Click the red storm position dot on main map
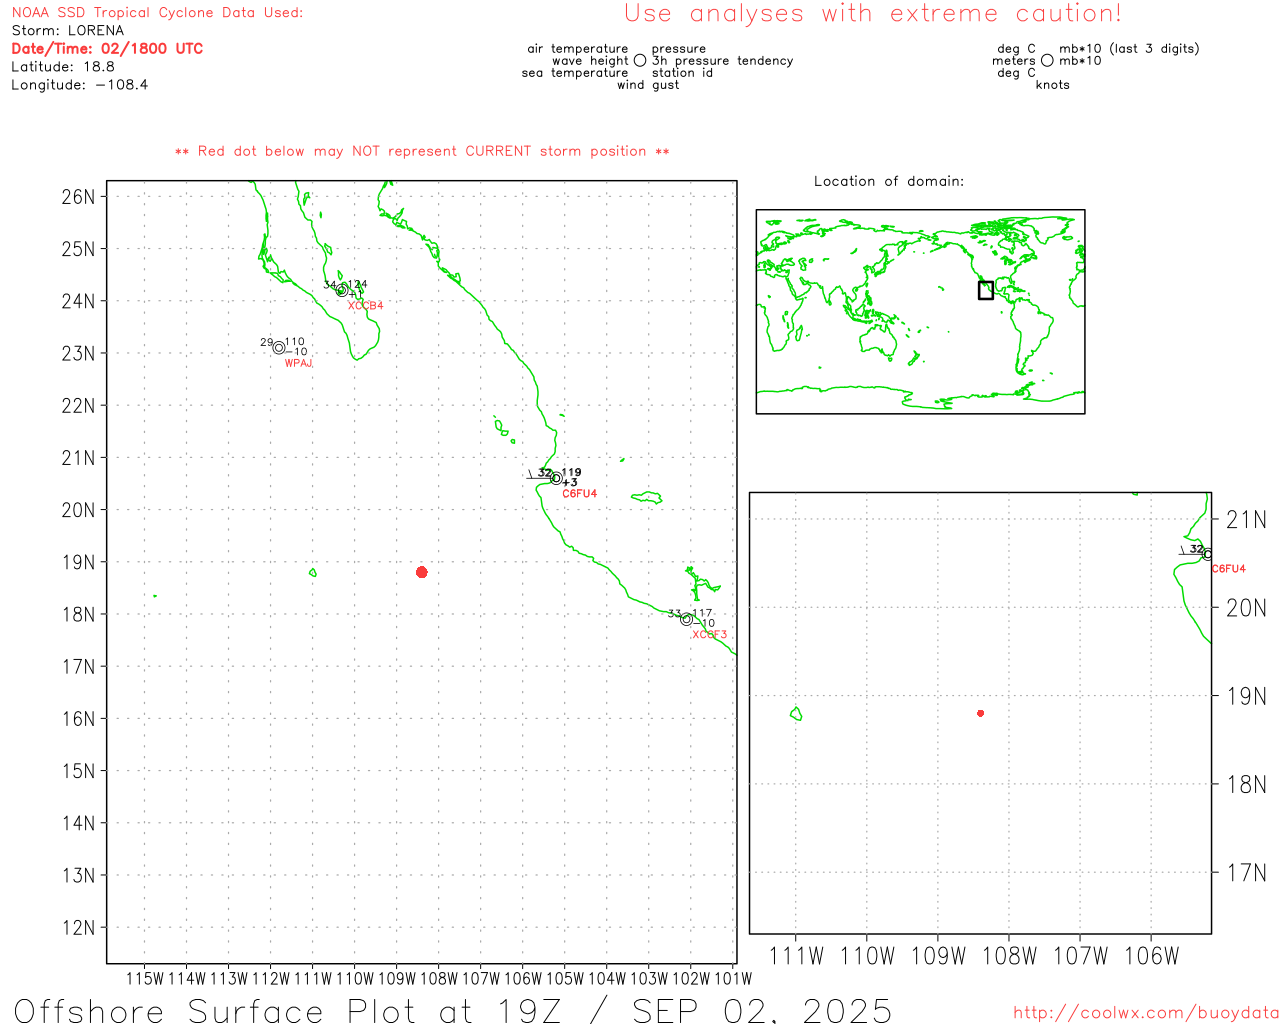The height and width of the screenshot is (1024, 1280). pyautogui.click(x=422, y=572)
